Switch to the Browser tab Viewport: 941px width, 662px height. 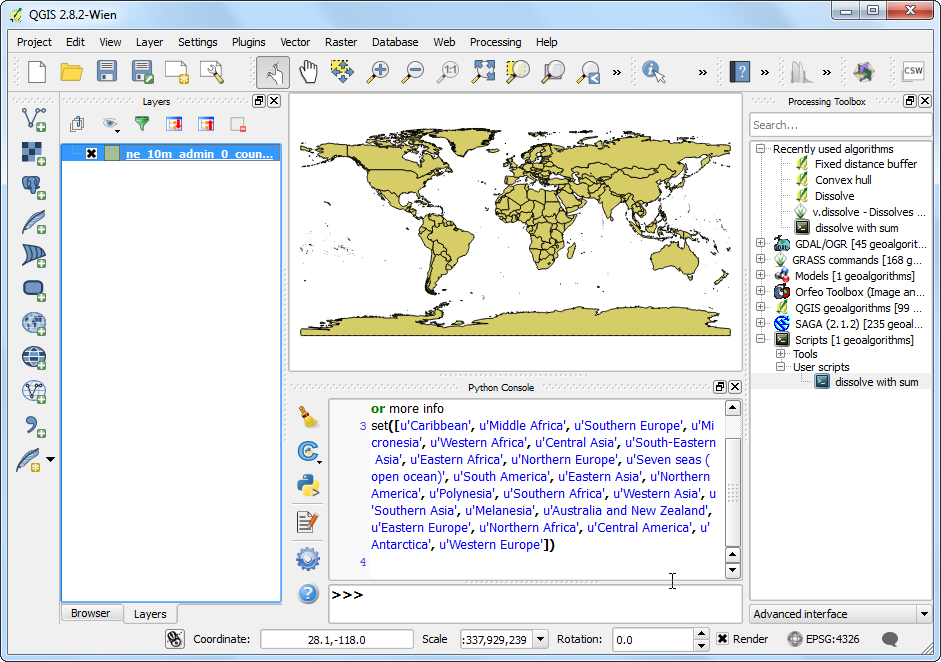pos(90,613)
